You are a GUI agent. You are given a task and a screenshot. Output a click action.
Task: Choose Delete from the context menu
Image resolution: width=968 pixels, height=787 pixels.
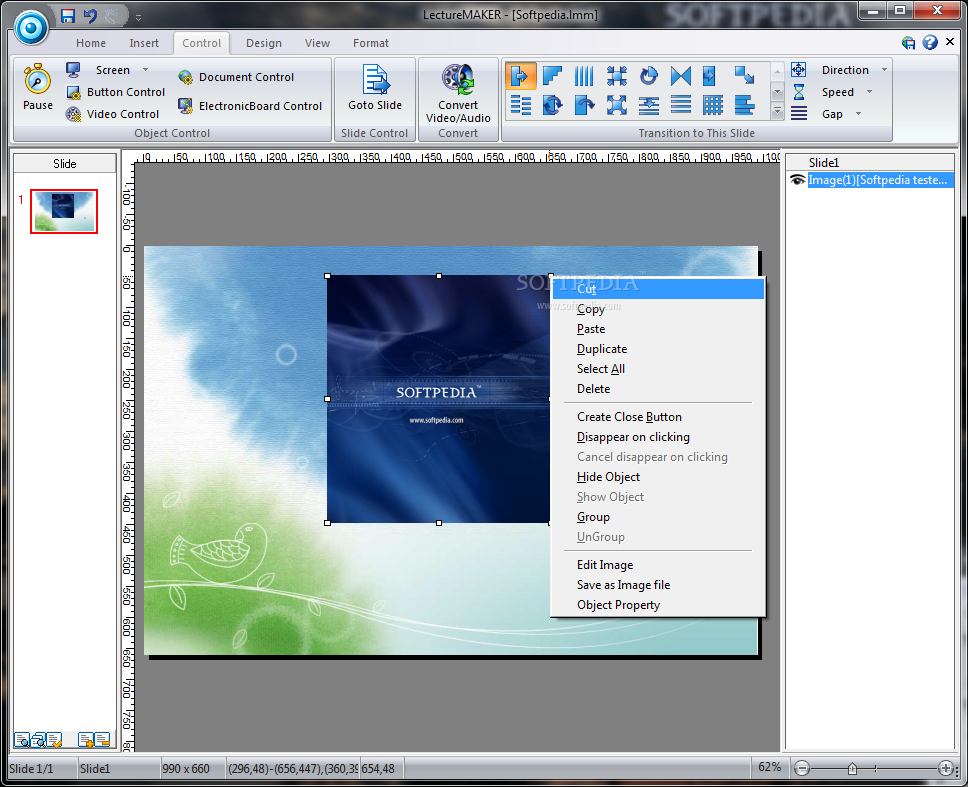(658, 389)
